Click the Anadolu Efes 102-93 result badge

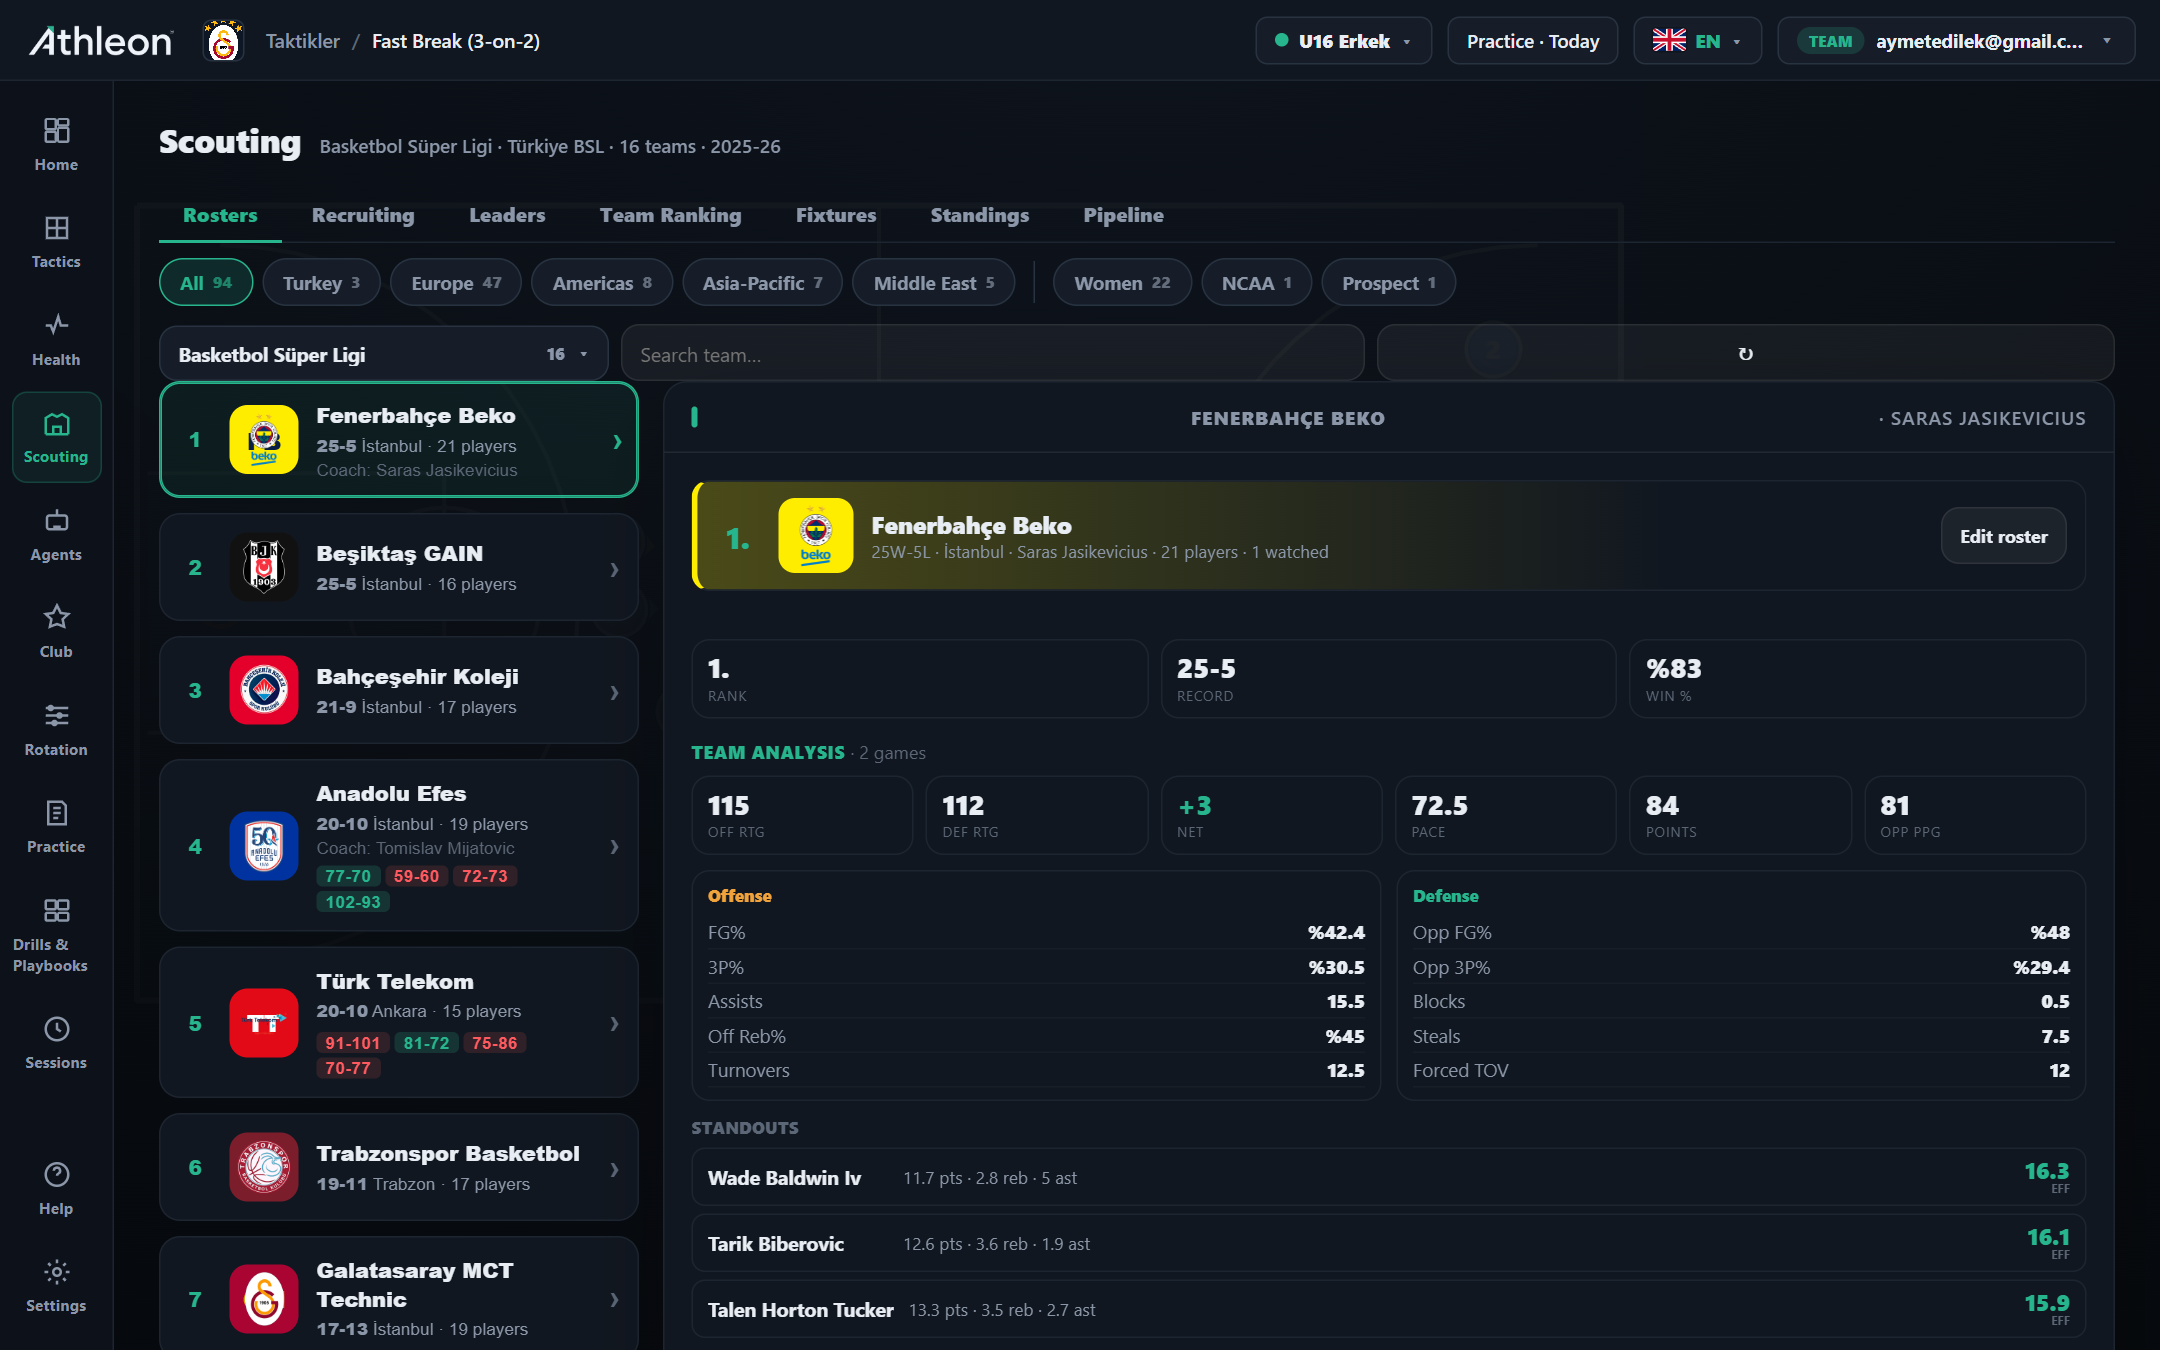click(x=353, y=902)
